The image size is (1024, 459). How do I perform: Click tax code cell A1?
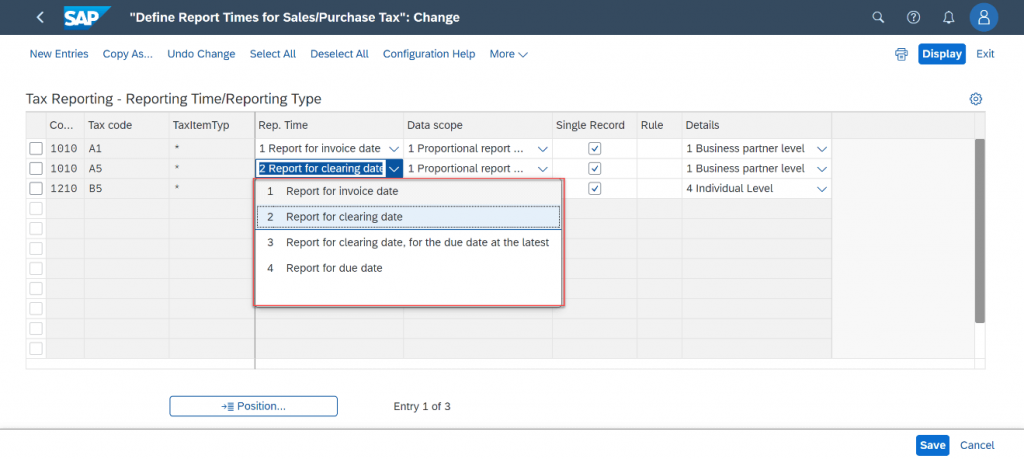[x=126, y=149]
